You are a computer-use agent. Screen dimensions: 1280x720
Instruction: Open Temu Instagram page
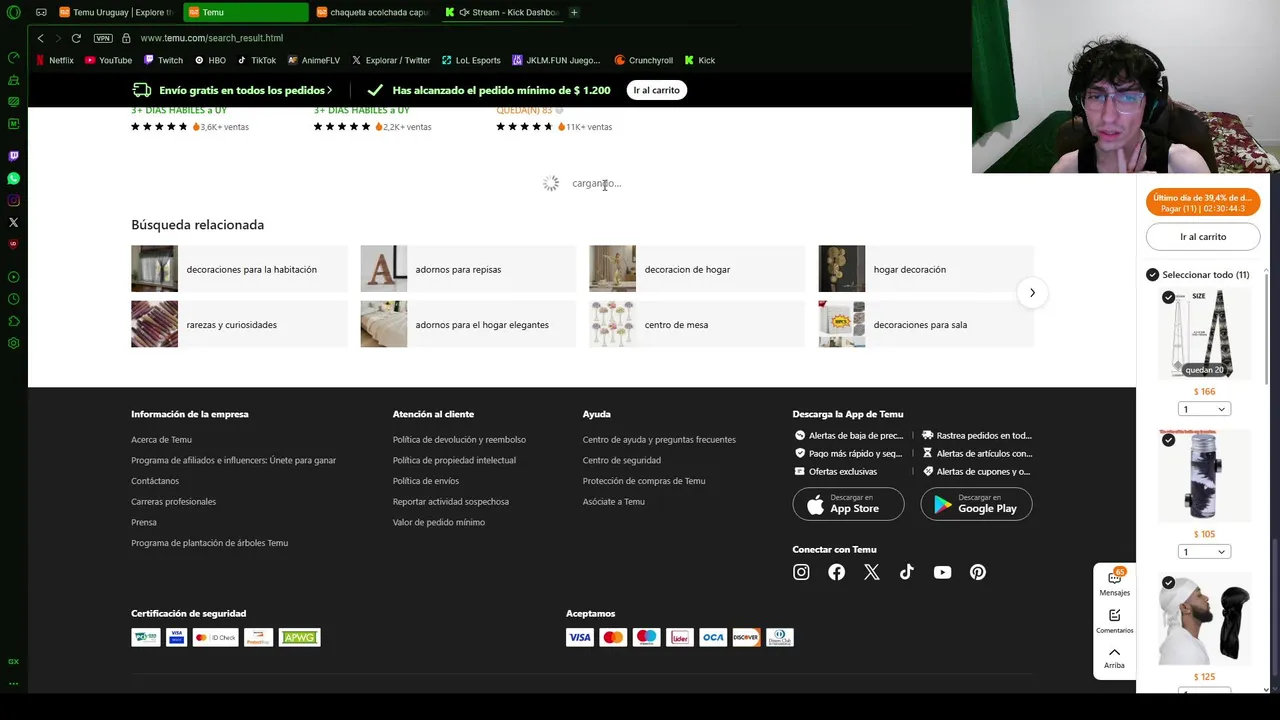(x=801, y=572)
